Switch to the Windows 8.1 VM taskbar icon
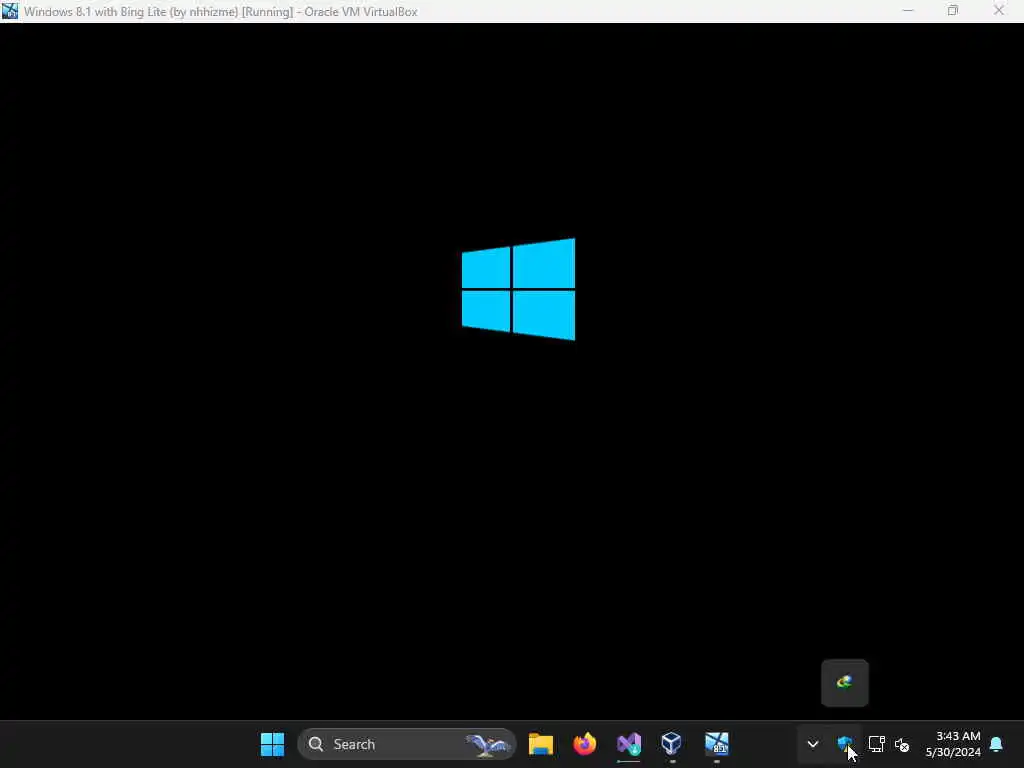This screenshot has height=768, width=1024. [x=716, y=744]
